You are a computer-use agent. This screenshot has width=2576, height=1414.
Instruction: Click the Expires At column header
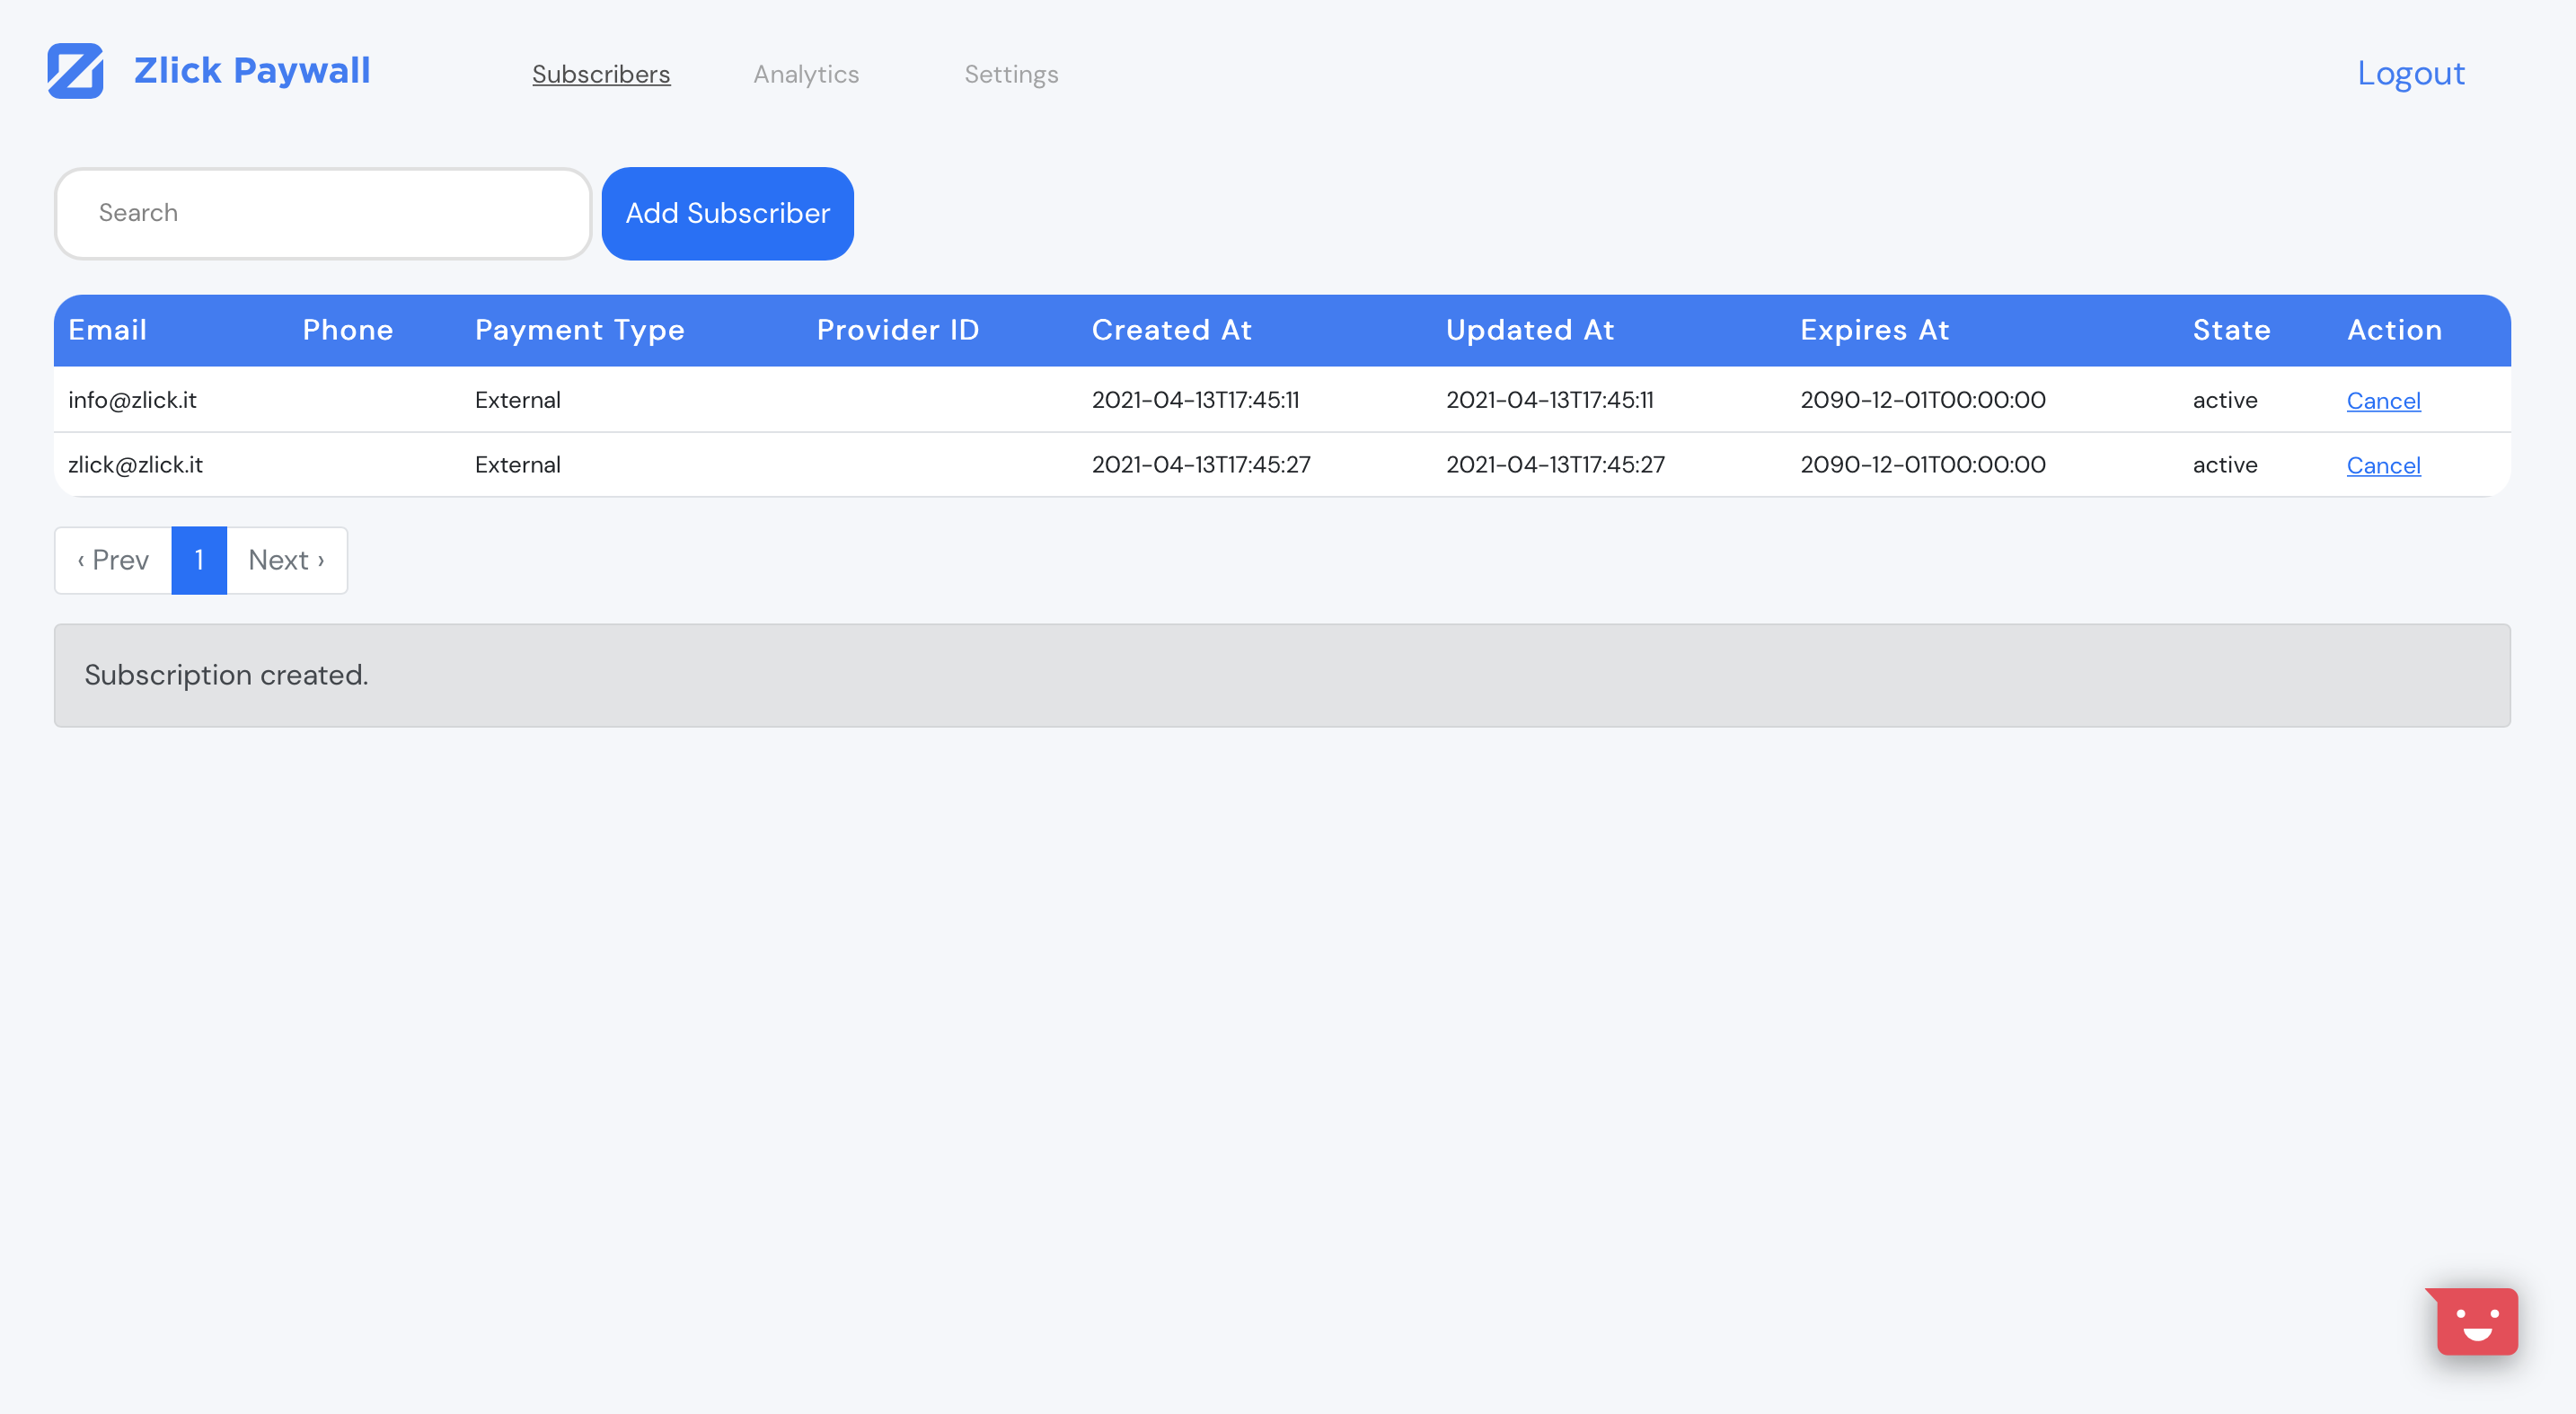click(1874, 330)
